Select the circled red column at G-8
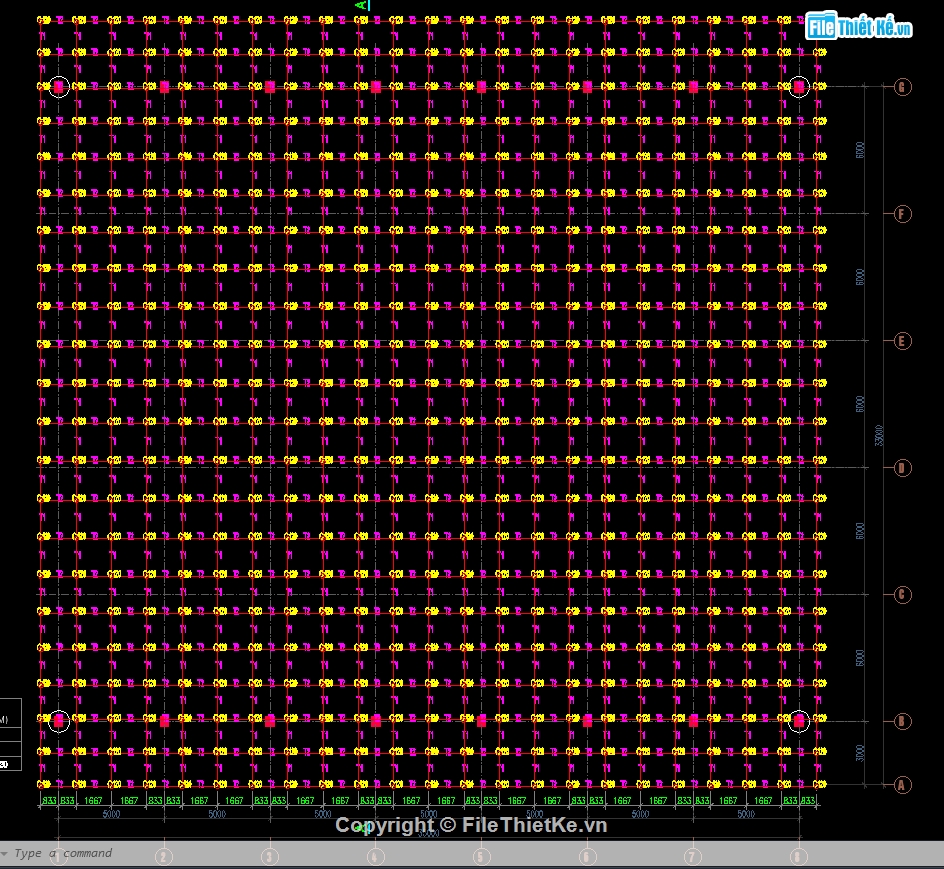This screenshot has width=944, height=869. click(799, 87)
